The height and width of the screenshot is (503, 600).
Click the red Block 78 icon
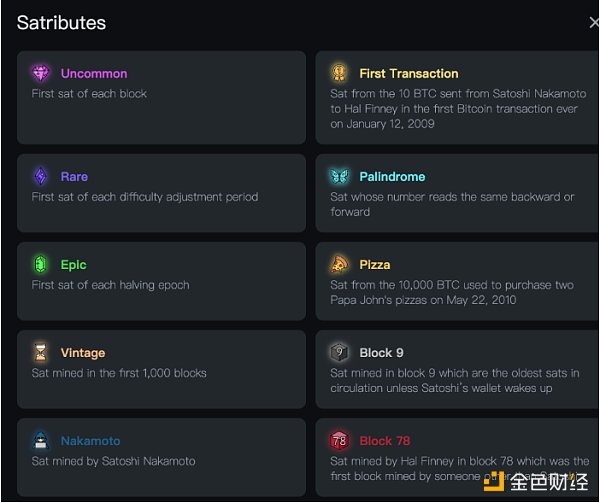339,441
